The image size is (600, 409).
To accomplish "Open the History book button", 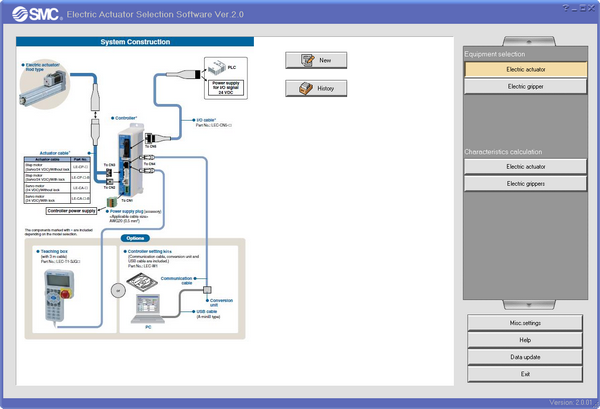I will (316, 89).
